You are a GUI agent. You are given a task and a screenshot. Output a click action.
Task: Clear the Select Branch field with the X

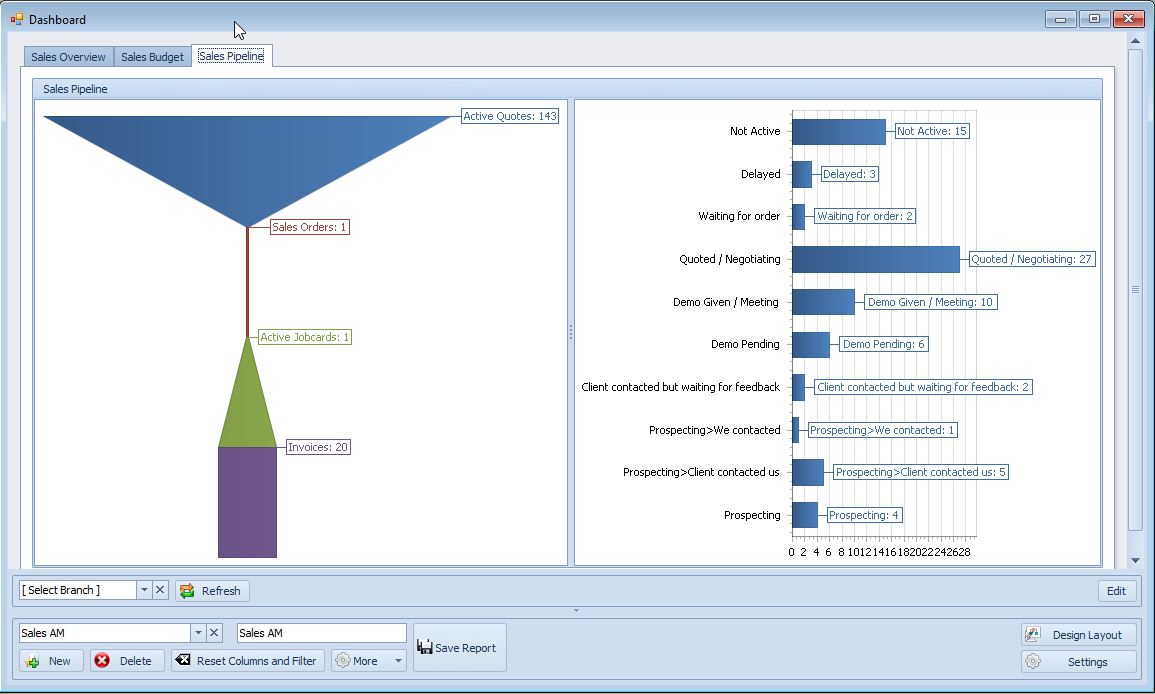point(160,590)
